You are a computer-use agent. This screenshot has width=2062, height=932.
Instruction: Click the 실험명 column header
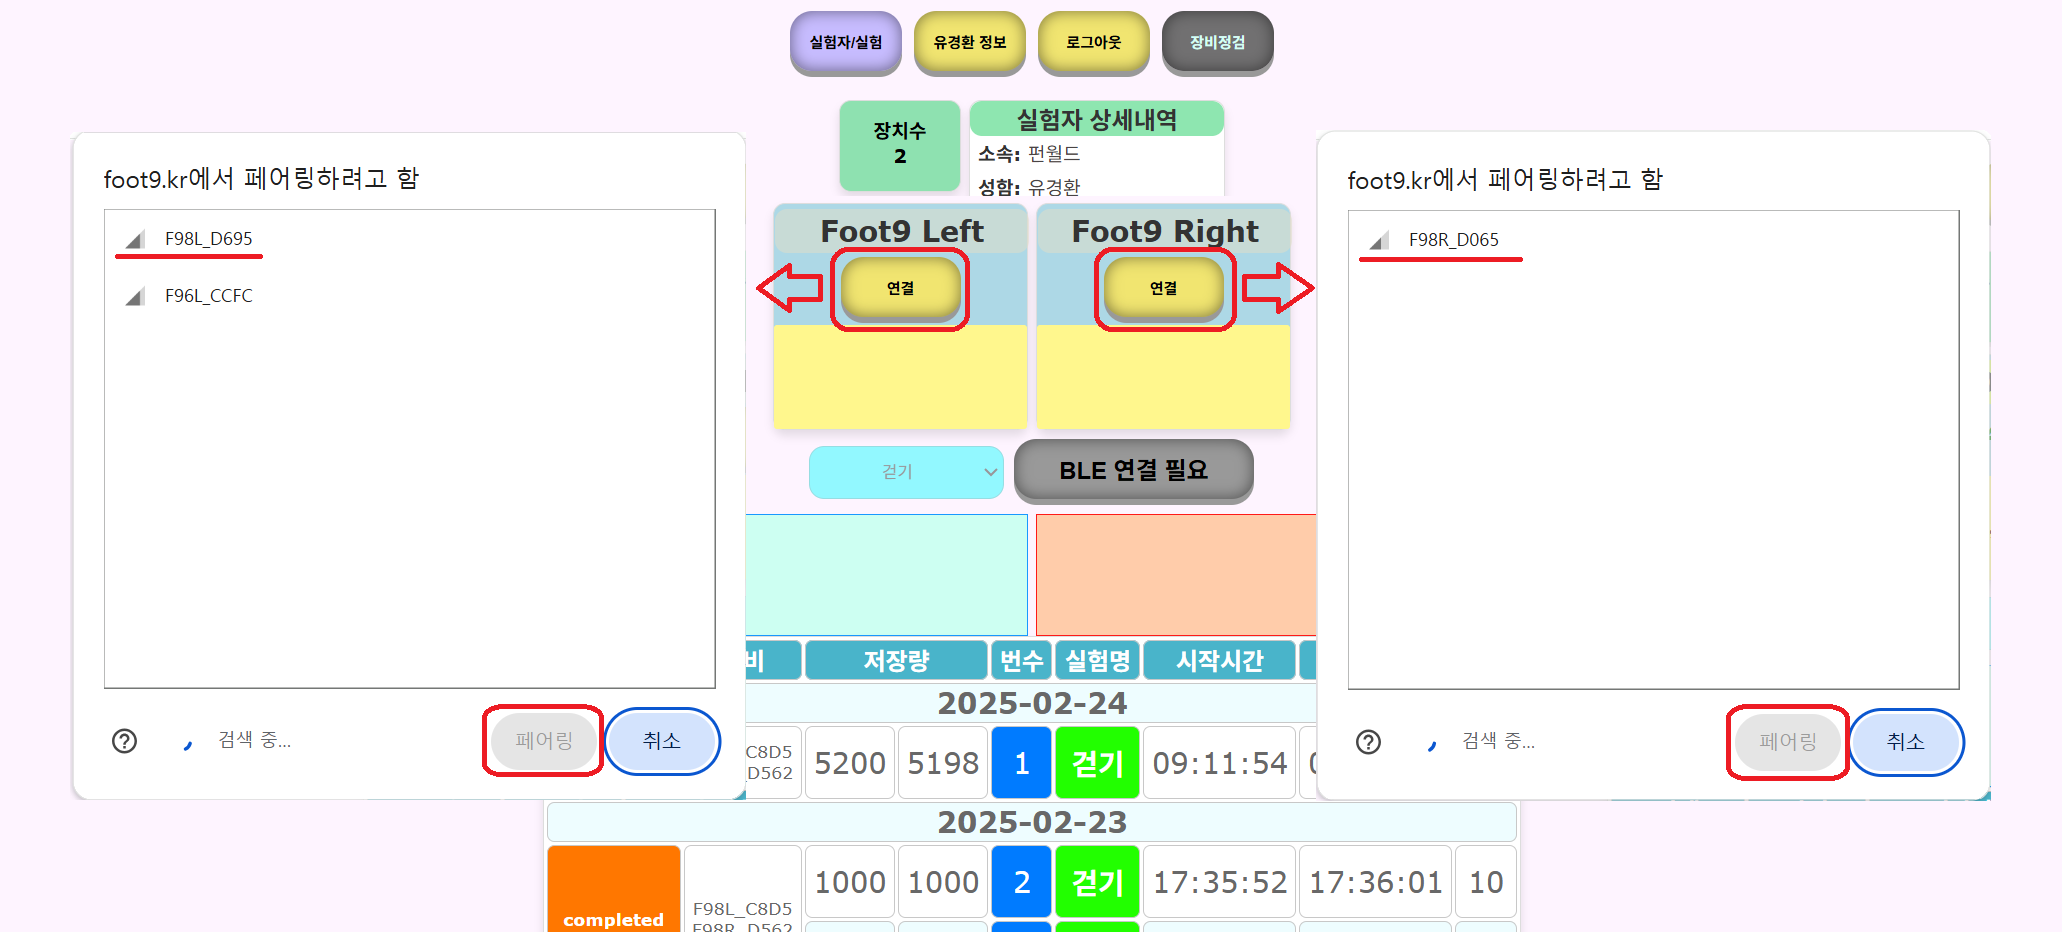click(1098, 660)
